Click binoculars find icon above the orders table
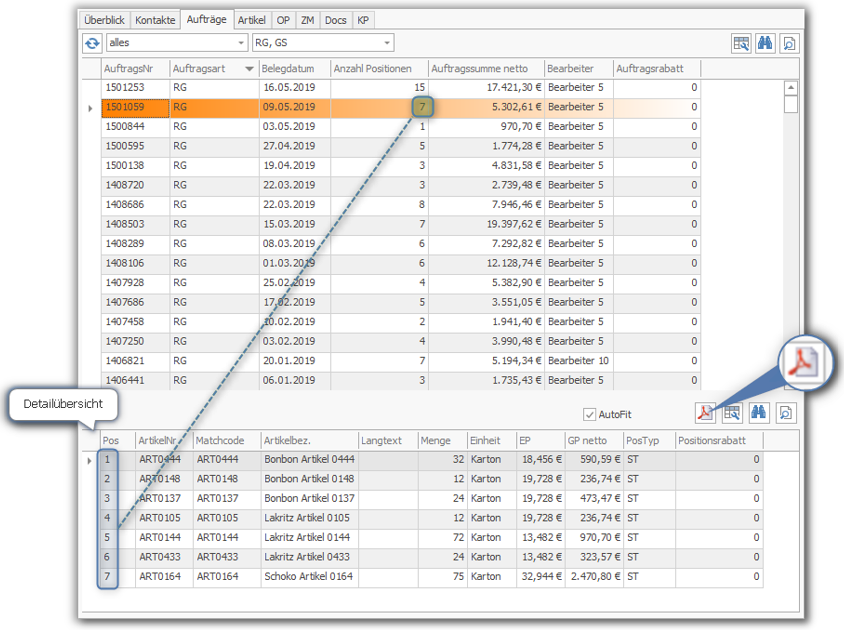Screen dimensions: 844x630 click(765, 43)
